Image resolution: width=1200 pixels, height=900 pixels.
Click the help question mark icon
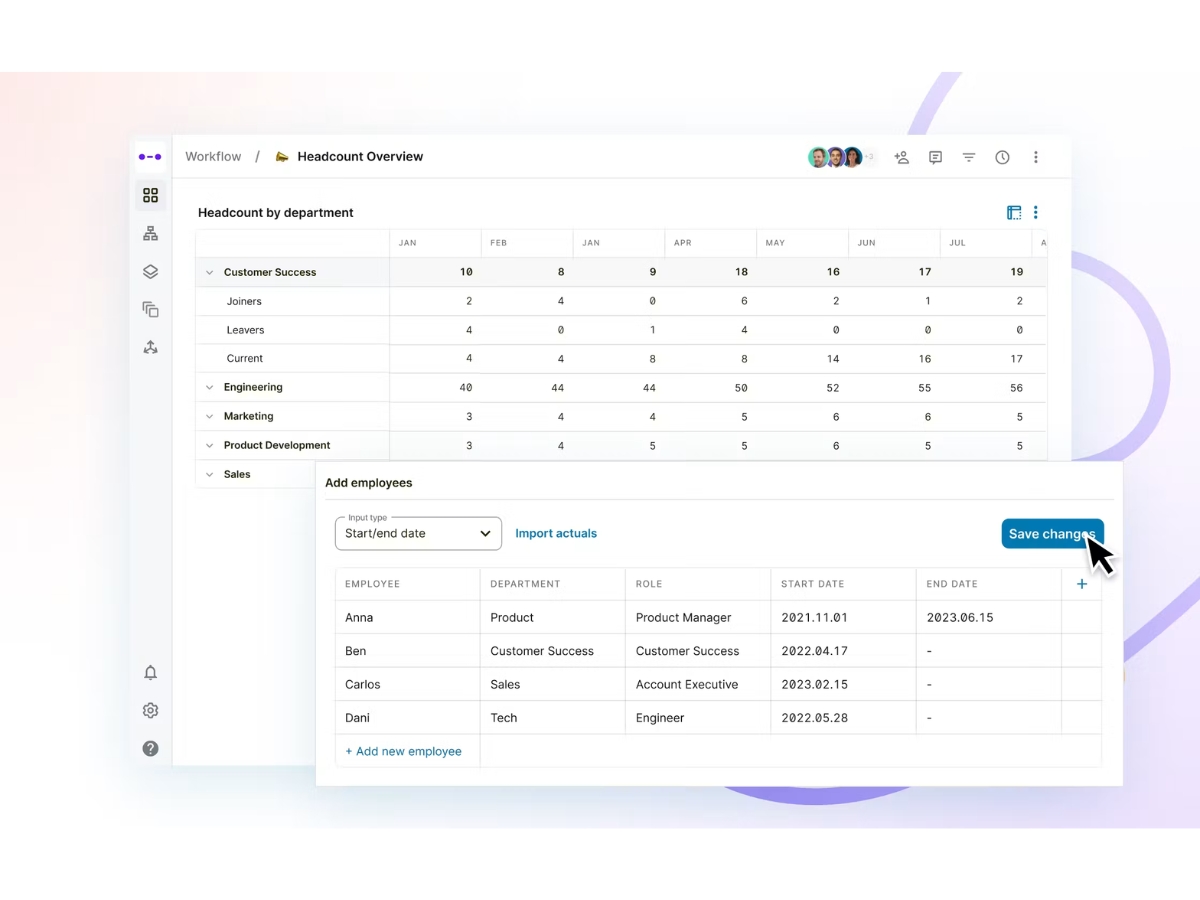pos(150,748)
